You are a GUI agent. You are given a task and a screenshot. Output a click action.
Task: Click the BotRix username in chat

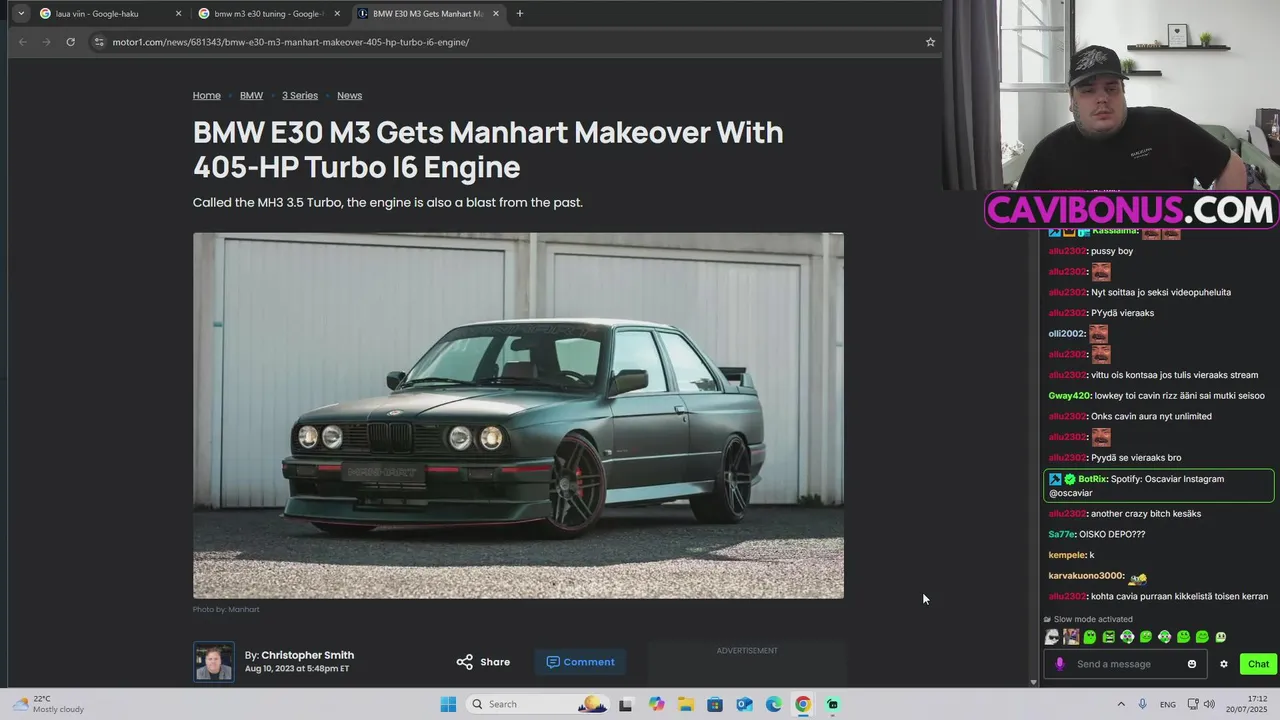1092,479
